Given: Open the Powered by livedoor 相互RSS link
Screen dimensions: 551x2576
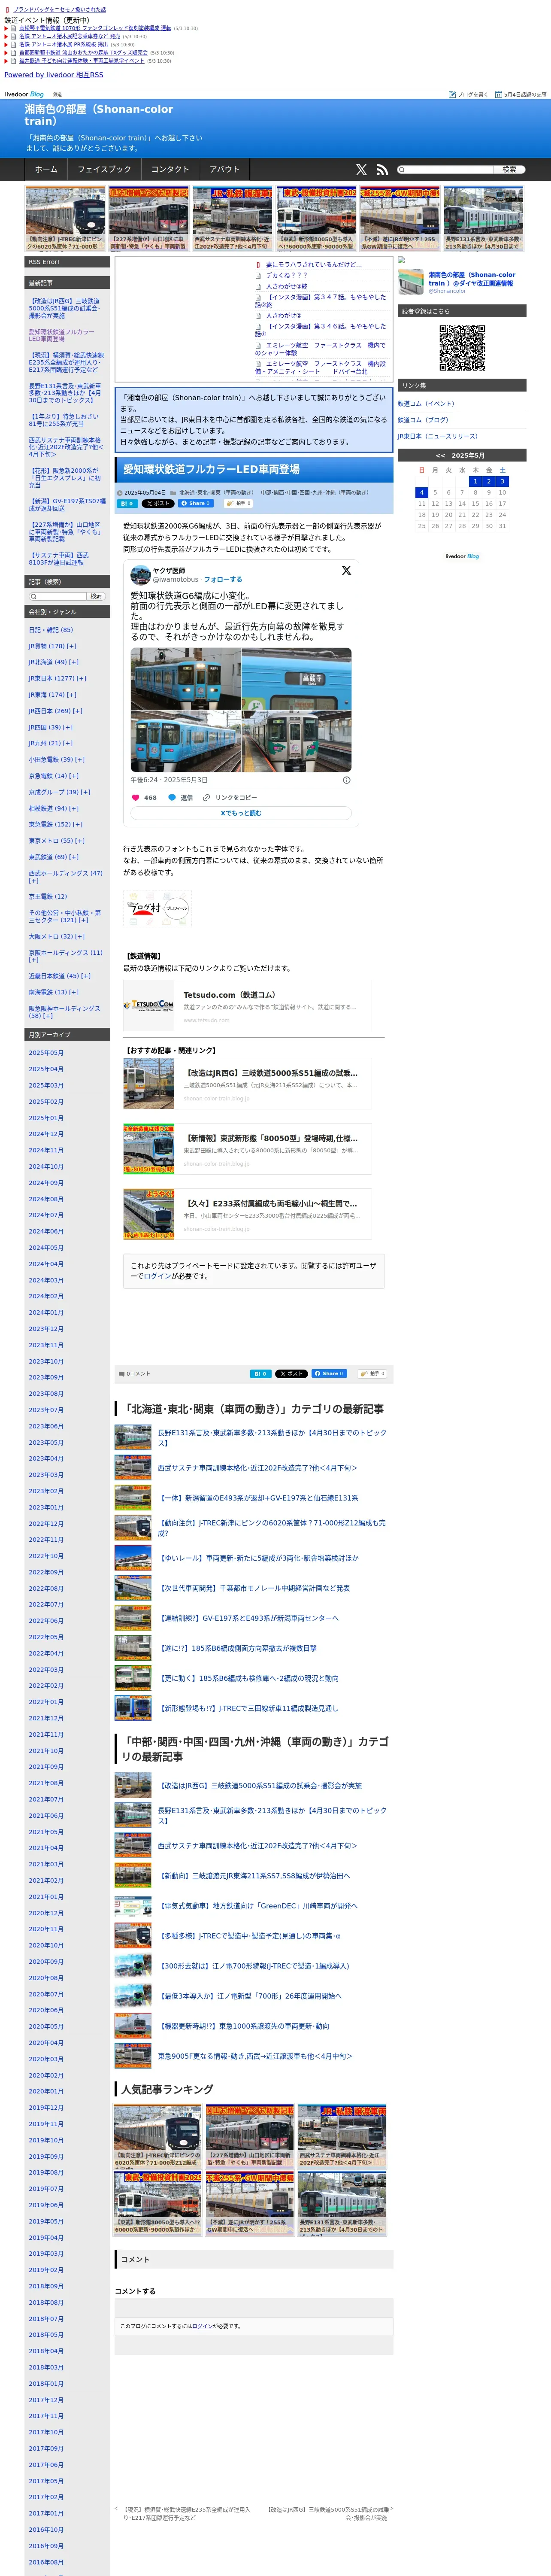Looking at the screenshot, I should (53, 75).
